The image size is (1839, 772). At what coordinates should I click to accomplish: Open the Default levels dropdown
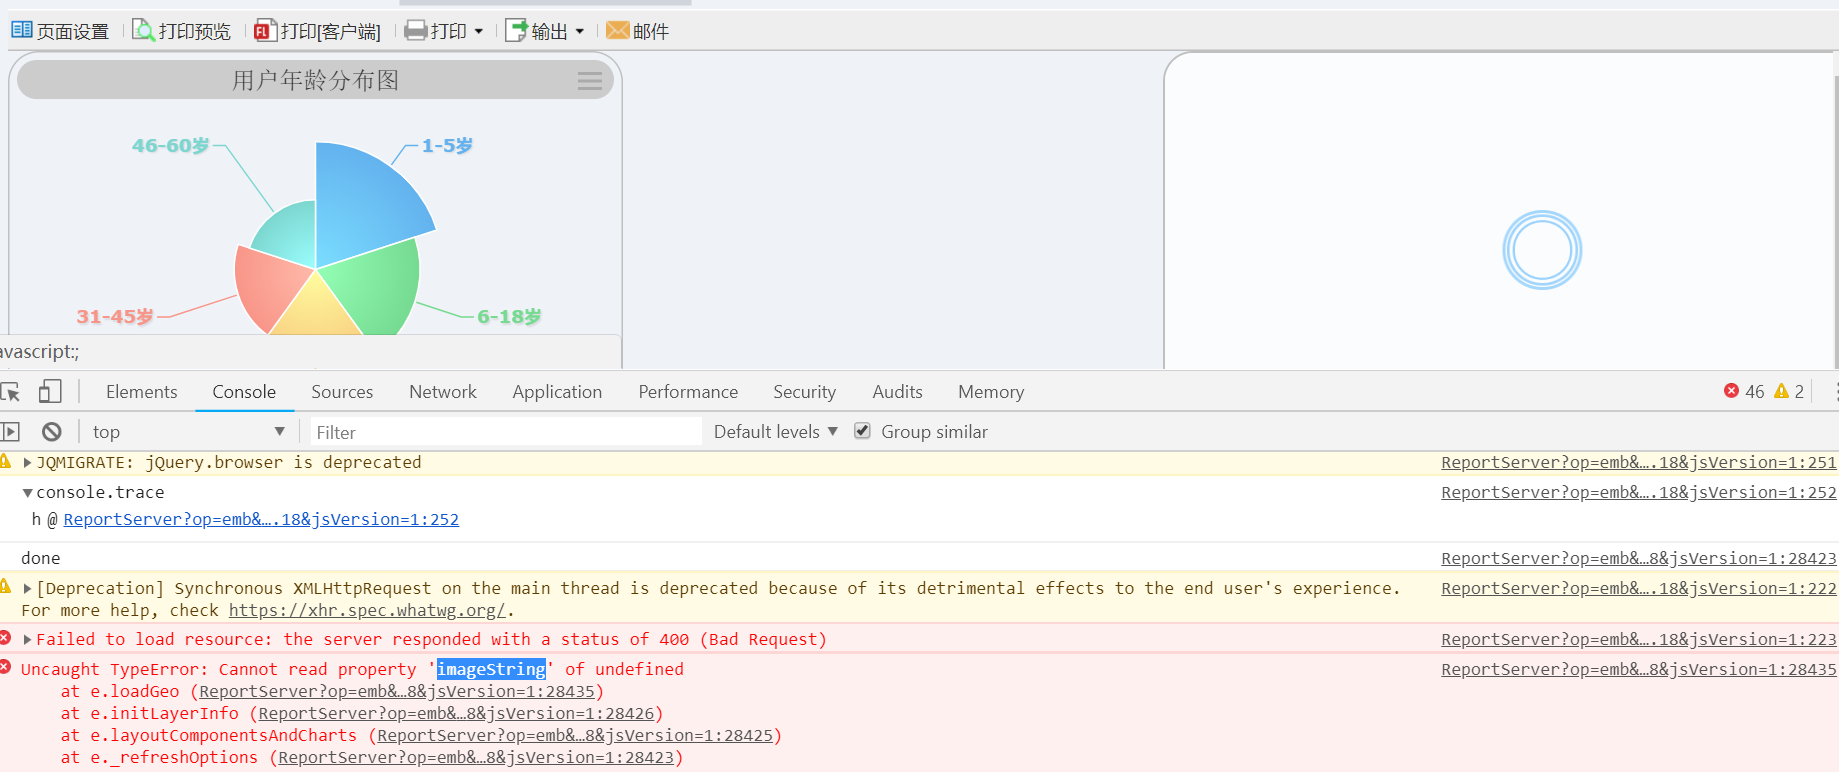(776, 432)
